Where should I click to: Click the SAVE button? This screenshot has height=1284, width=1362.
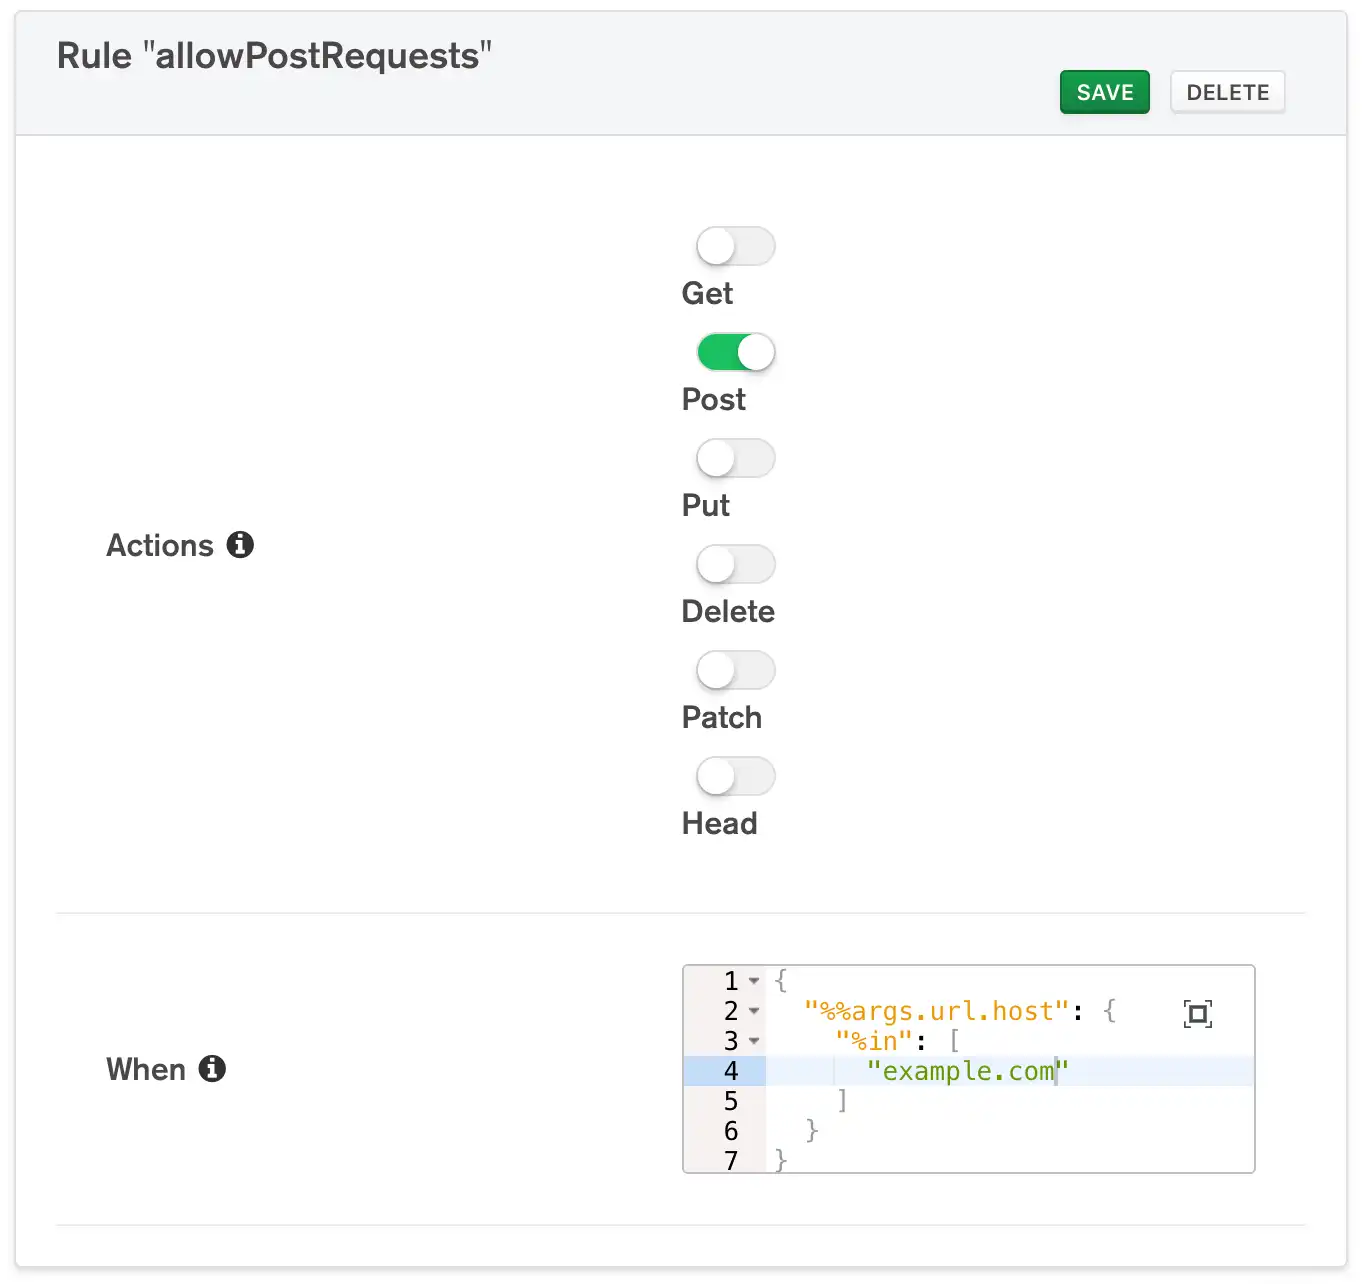[x=1104, y=91]
